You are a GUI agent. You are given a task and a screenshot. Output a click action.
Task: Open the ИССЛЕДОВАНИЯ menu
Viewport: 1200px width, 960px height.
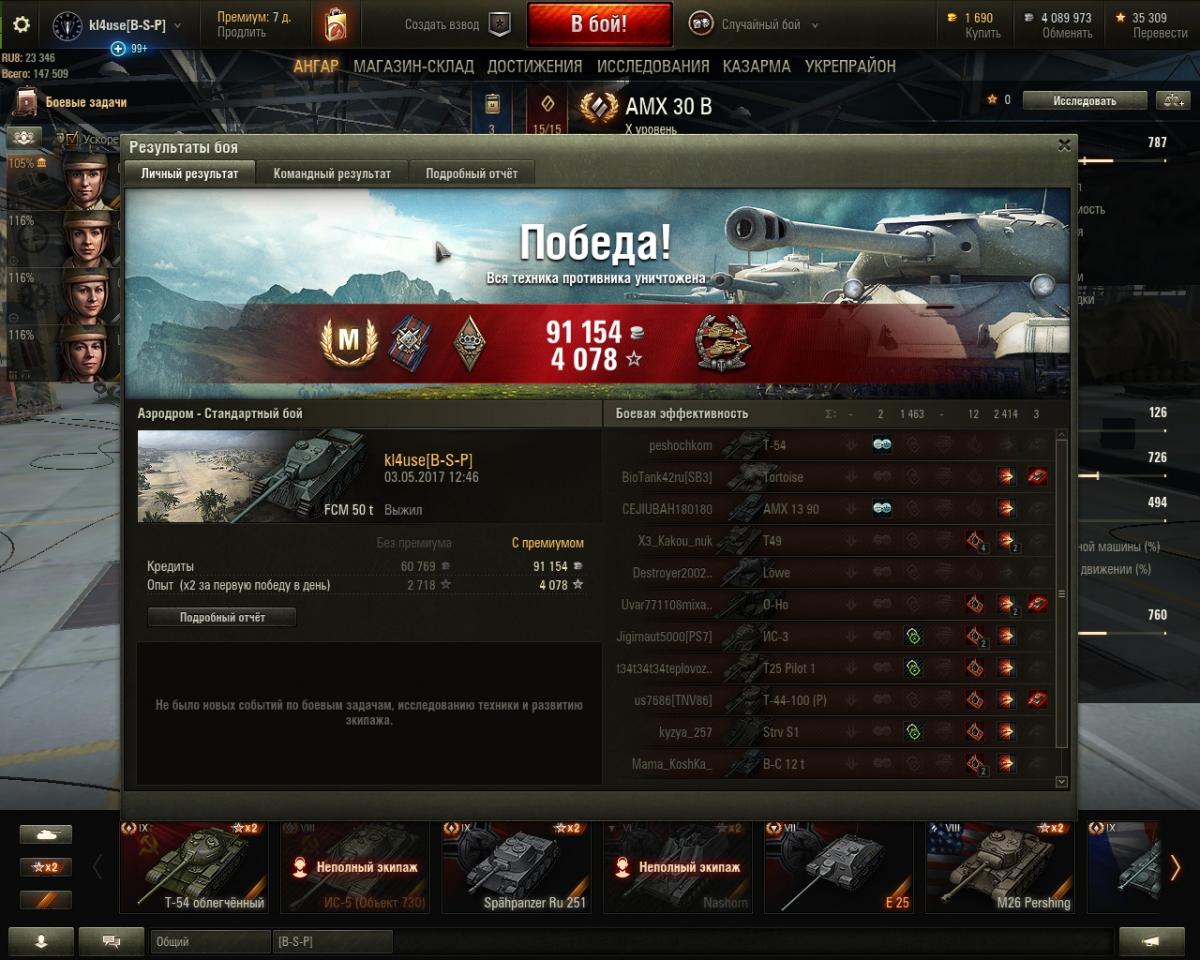pos(653,66)
